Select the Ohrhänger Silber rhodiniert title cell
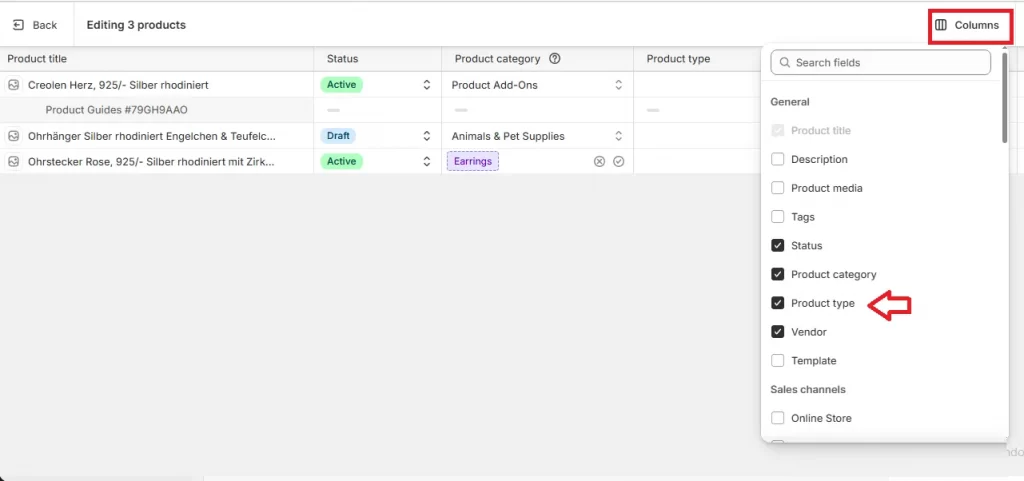 (x=157, y=136)
